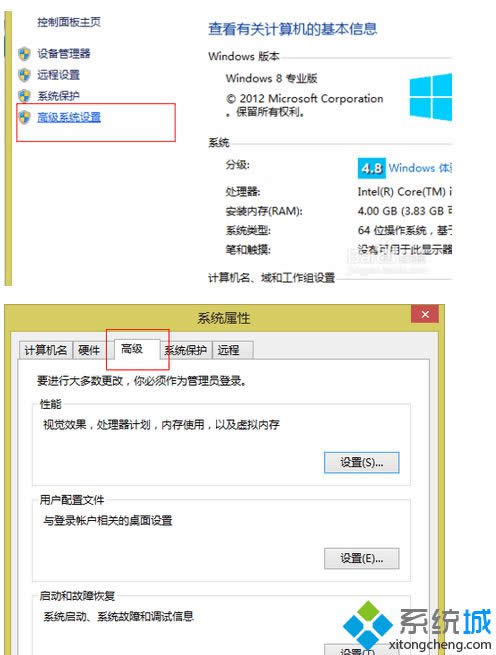Screen dimensions: 496x655
Task: Open 系统保护 link in sidebar
Action: 59,96
